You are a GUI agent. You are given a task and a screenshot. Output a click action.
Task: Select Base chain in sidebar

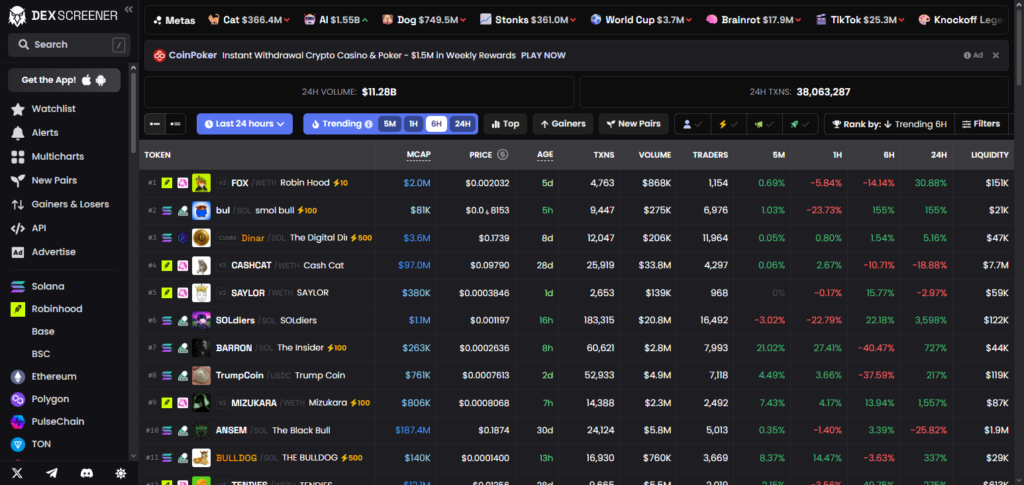coord(43,331)
